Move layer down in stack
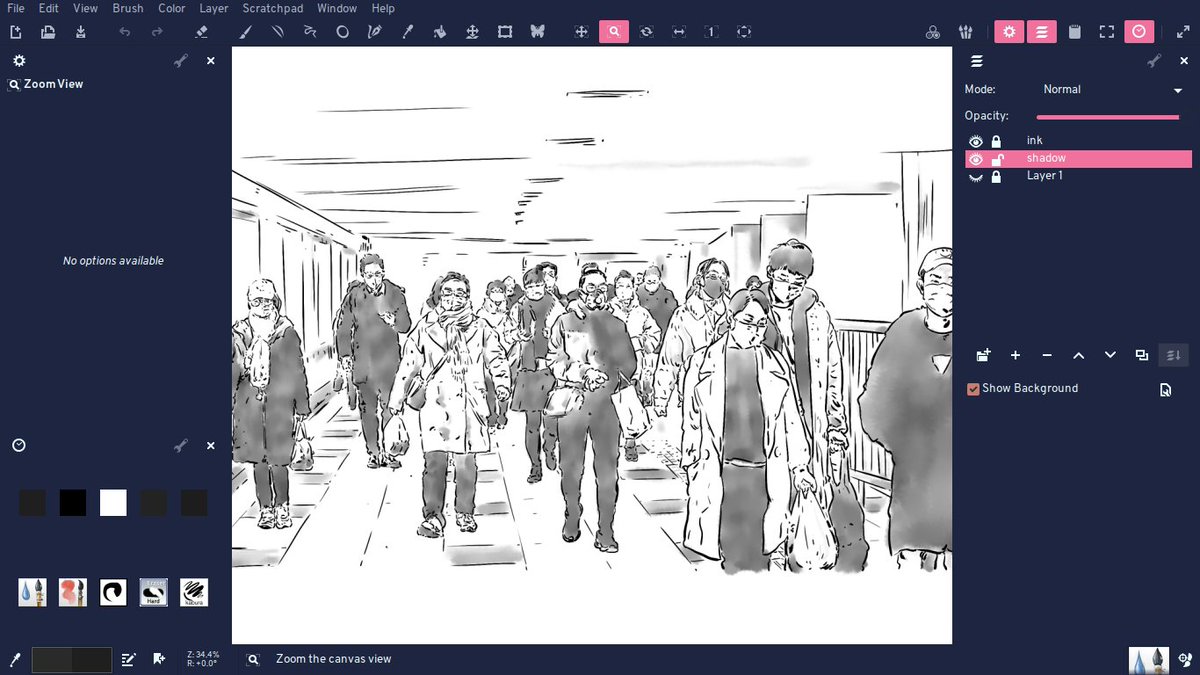 (x=1110, y=355)
